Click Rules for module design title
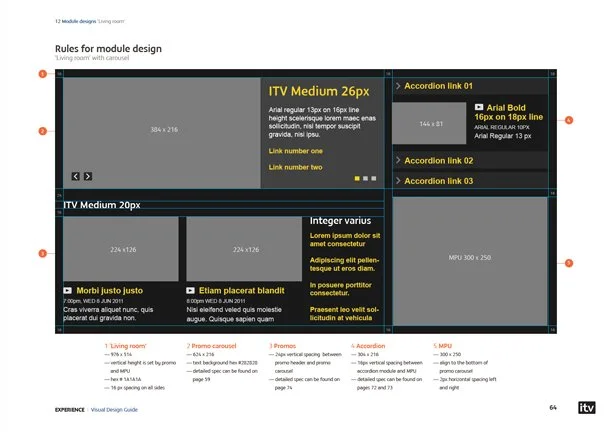612x440 pixels. [108, 49]
